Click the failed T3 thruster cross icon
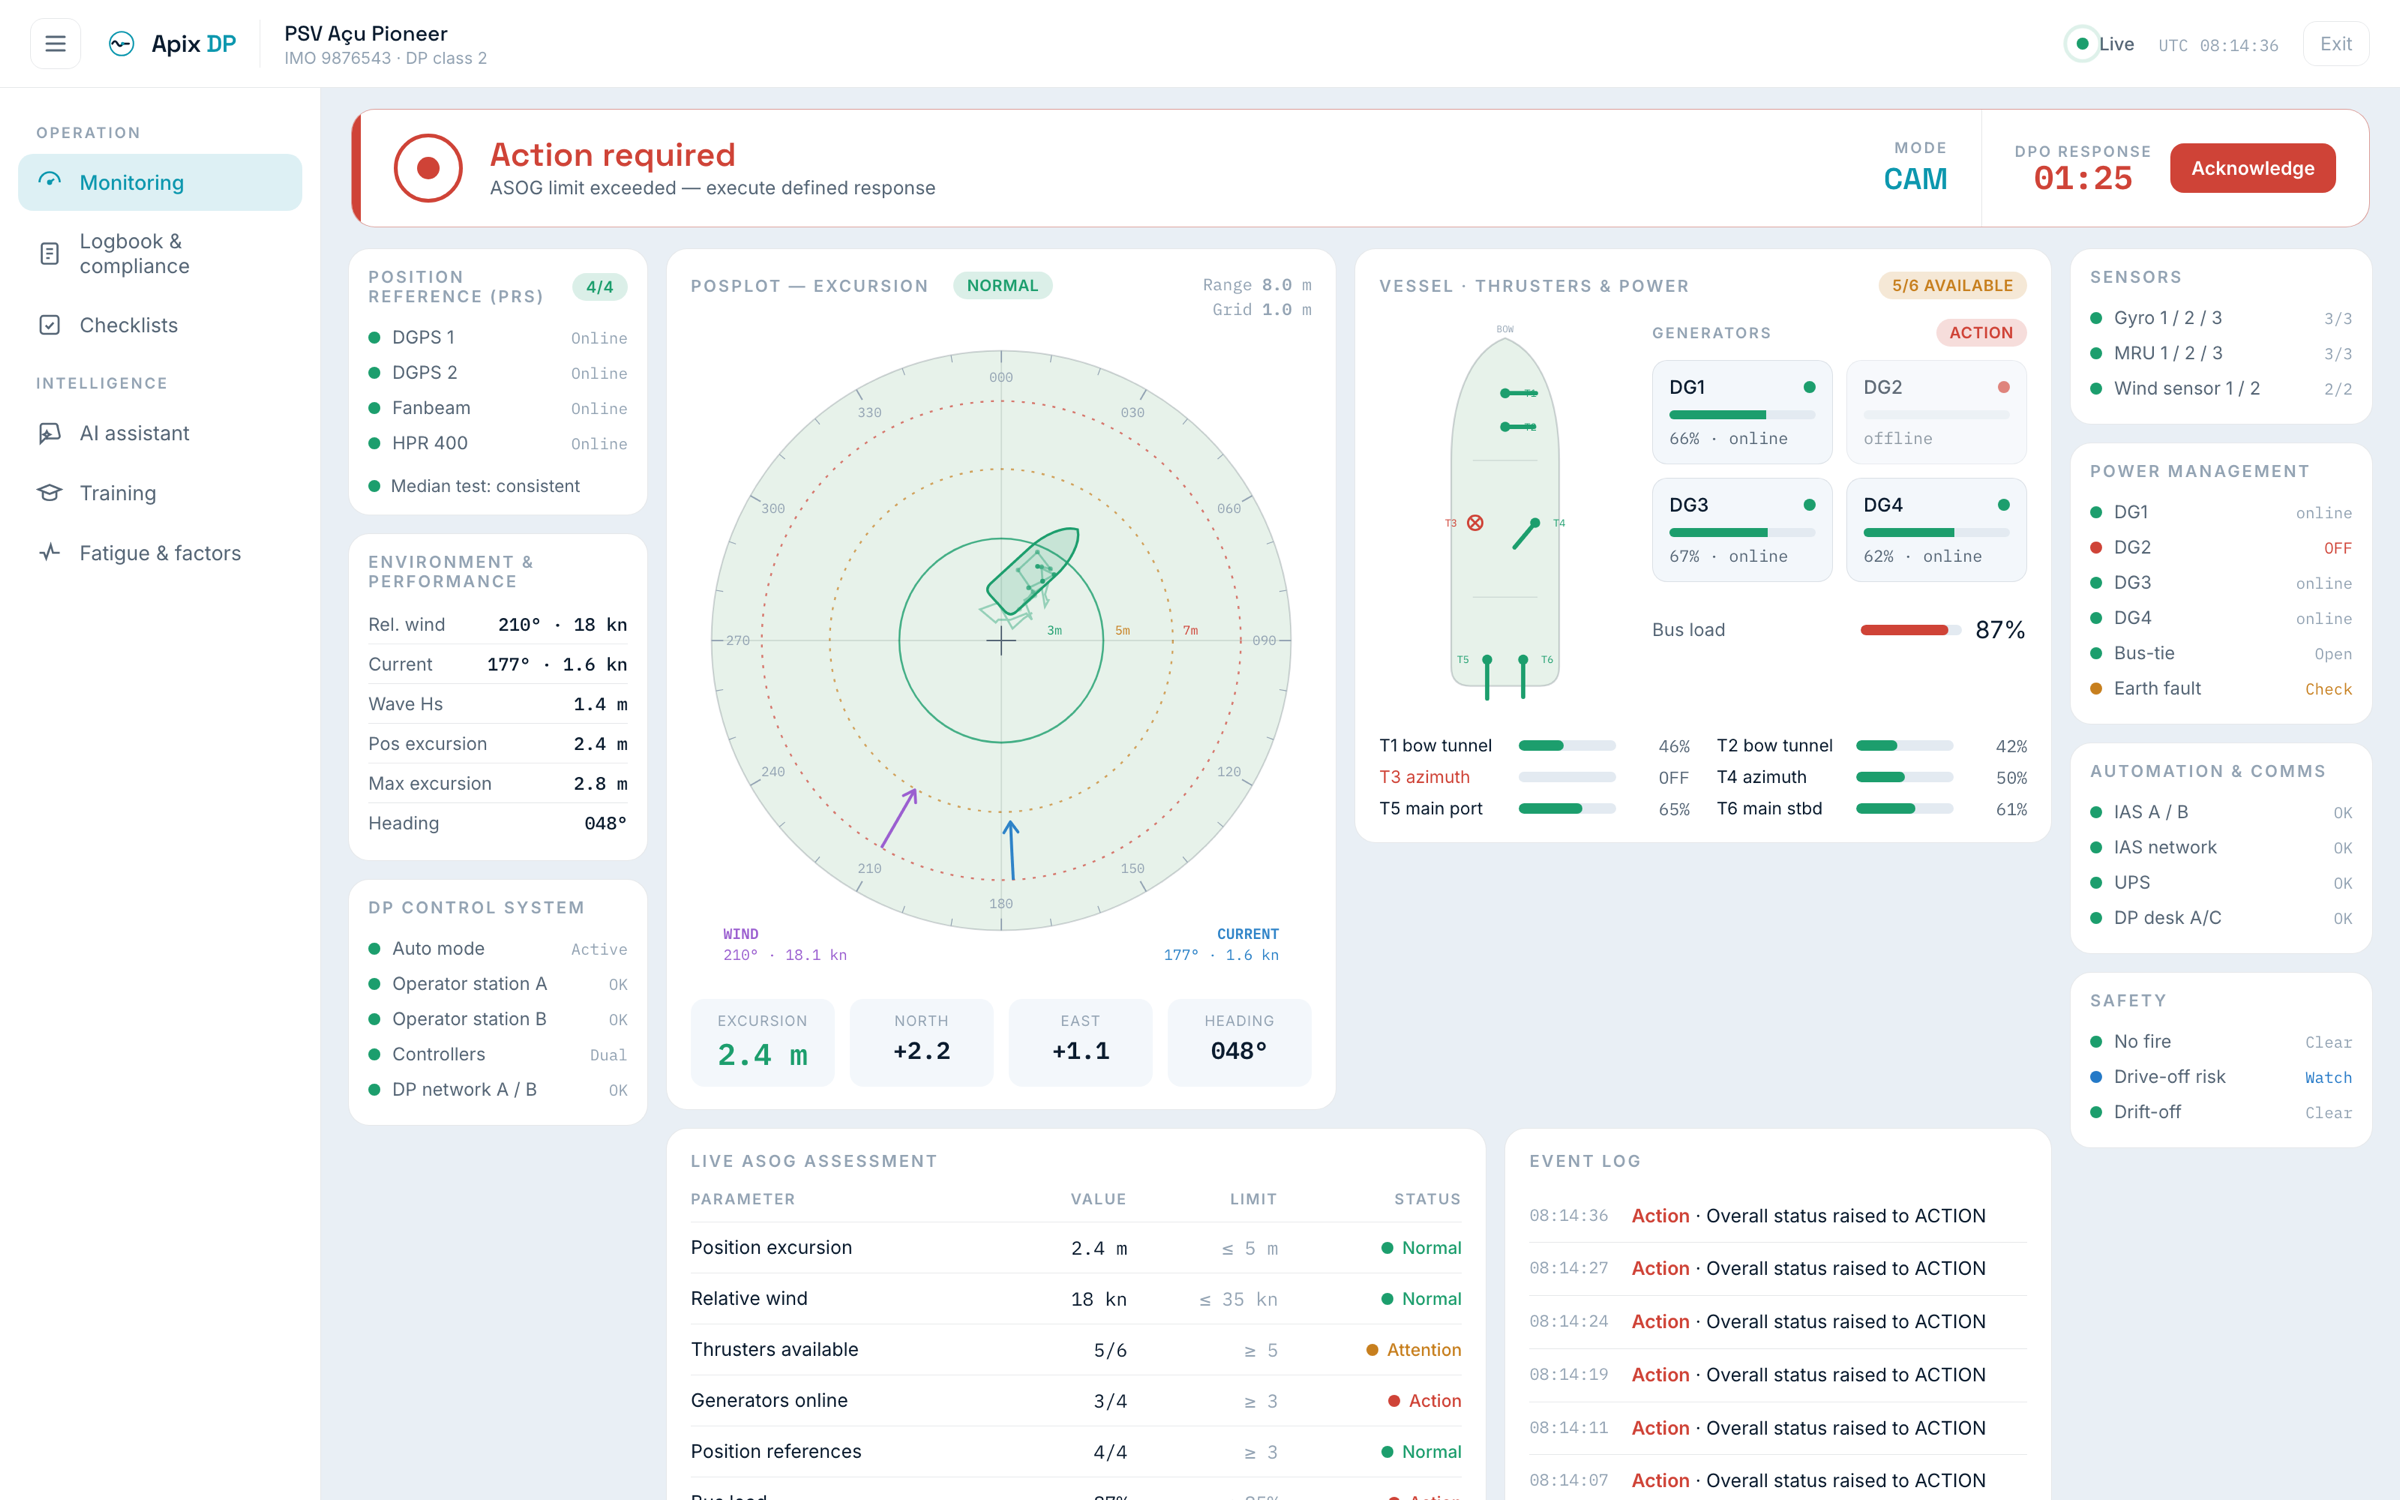Viewport: 2400px width, 1500px height. pos(1475,523)
